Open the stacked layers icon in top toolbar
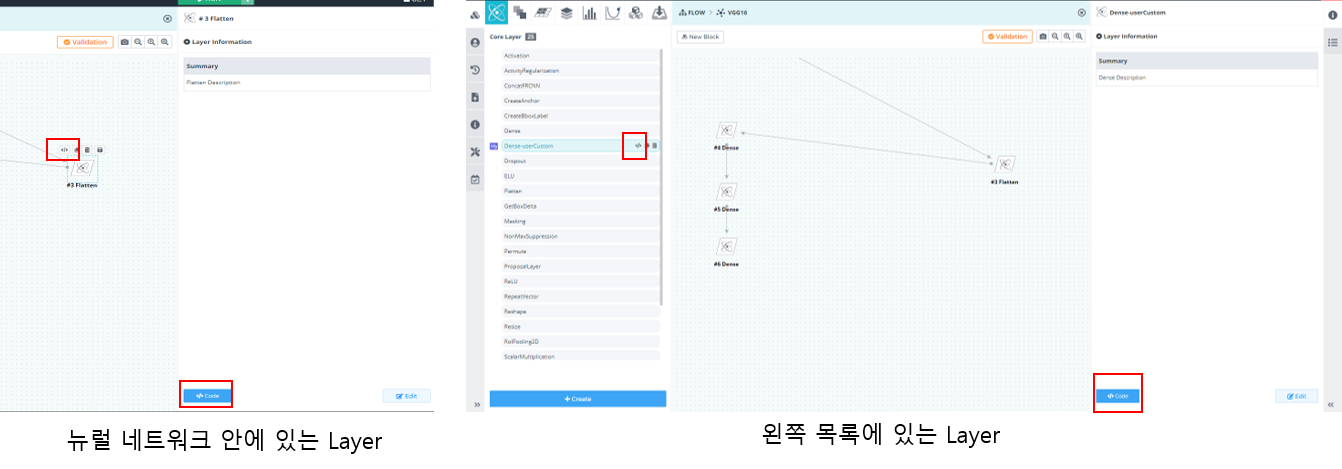The height and width of the screenshot is (469, 1342). (x=567, y=13)
